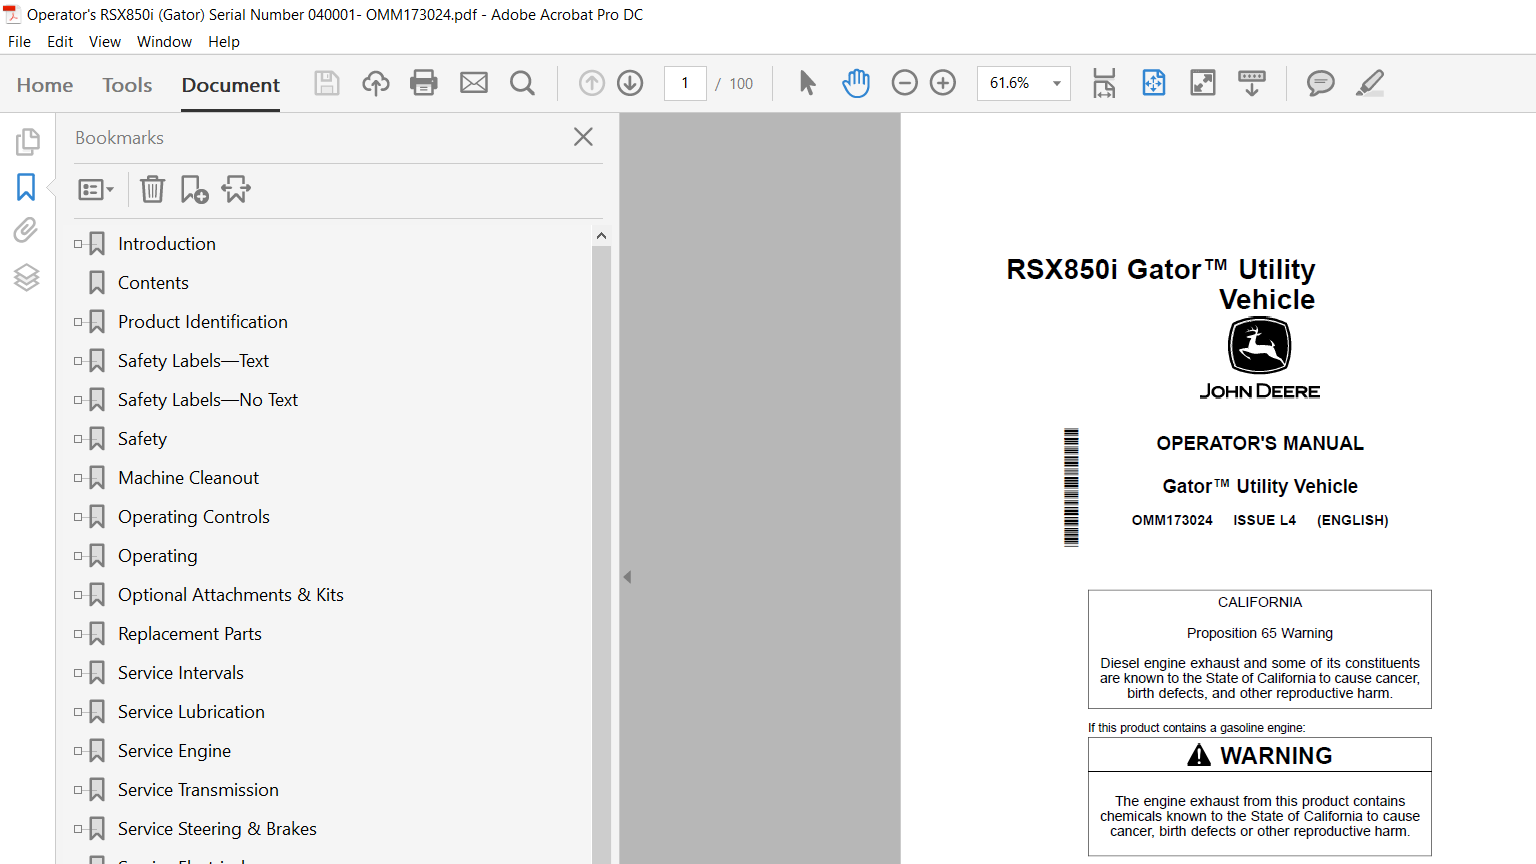Jump to Service Engine bookmark

(x=174, y=751)
